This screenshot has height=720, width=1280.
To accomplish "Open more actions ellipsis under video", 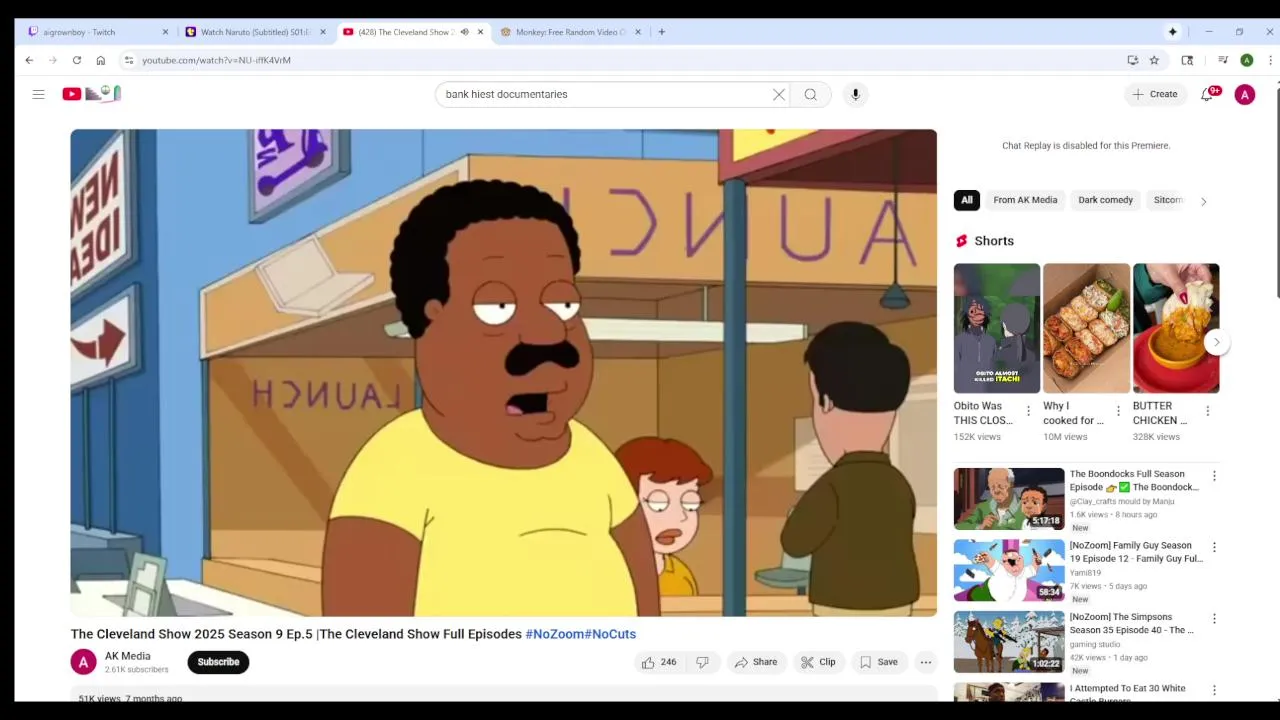I will 926,662.
